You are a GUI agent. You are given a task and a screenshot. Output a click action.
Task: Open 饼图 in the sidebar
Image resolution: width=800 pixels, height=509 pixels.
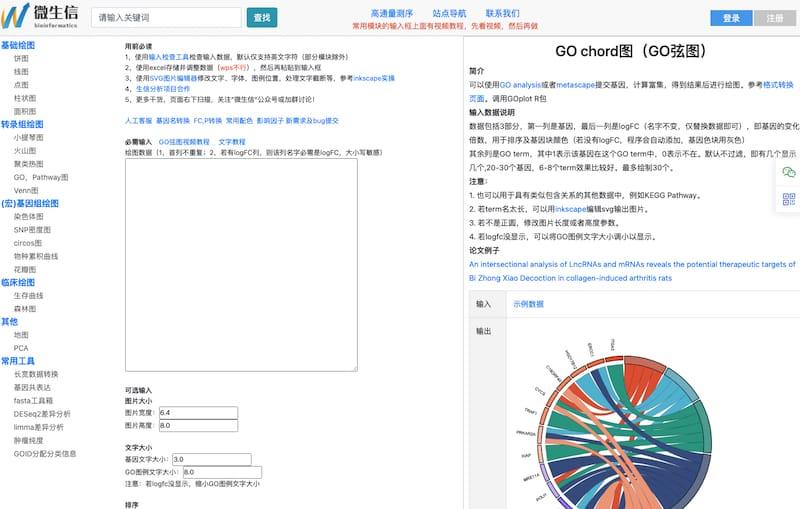click(21, 58)
